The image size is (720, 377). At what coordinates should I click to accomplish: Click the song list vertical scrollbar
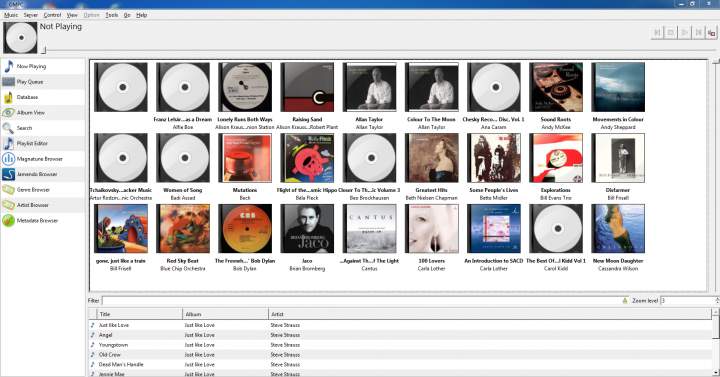715,342
